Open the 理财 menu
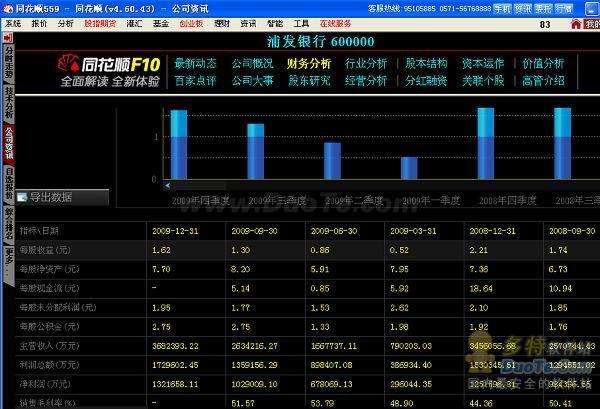The height and width of the screenshot is (409, 600). 222,24
